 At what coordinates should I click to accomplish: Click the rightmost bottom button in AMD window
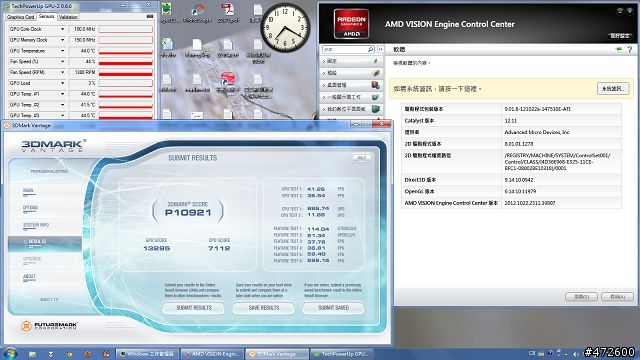pyautogui.click(x=617, y=297)
